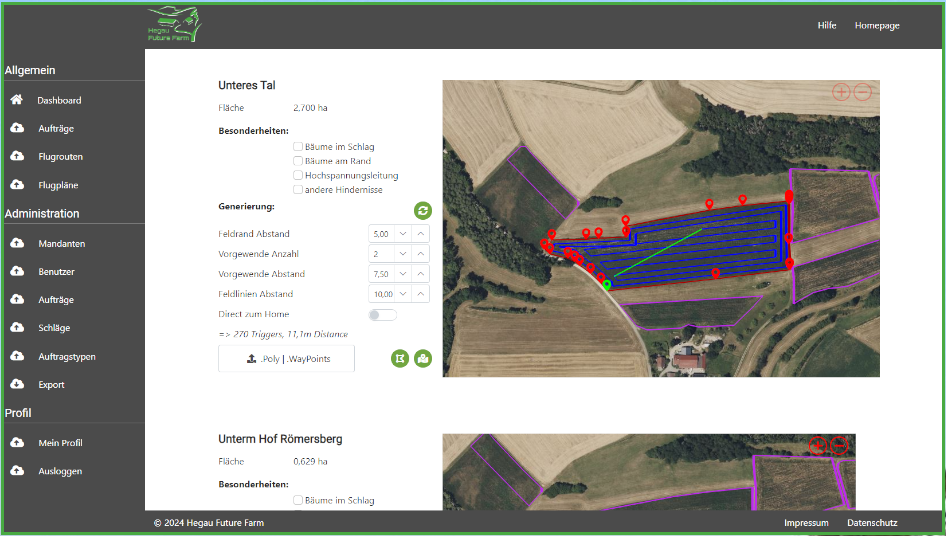
Task: Click the Vorgewende Abstand value field
Action: [x=381, y=274]
